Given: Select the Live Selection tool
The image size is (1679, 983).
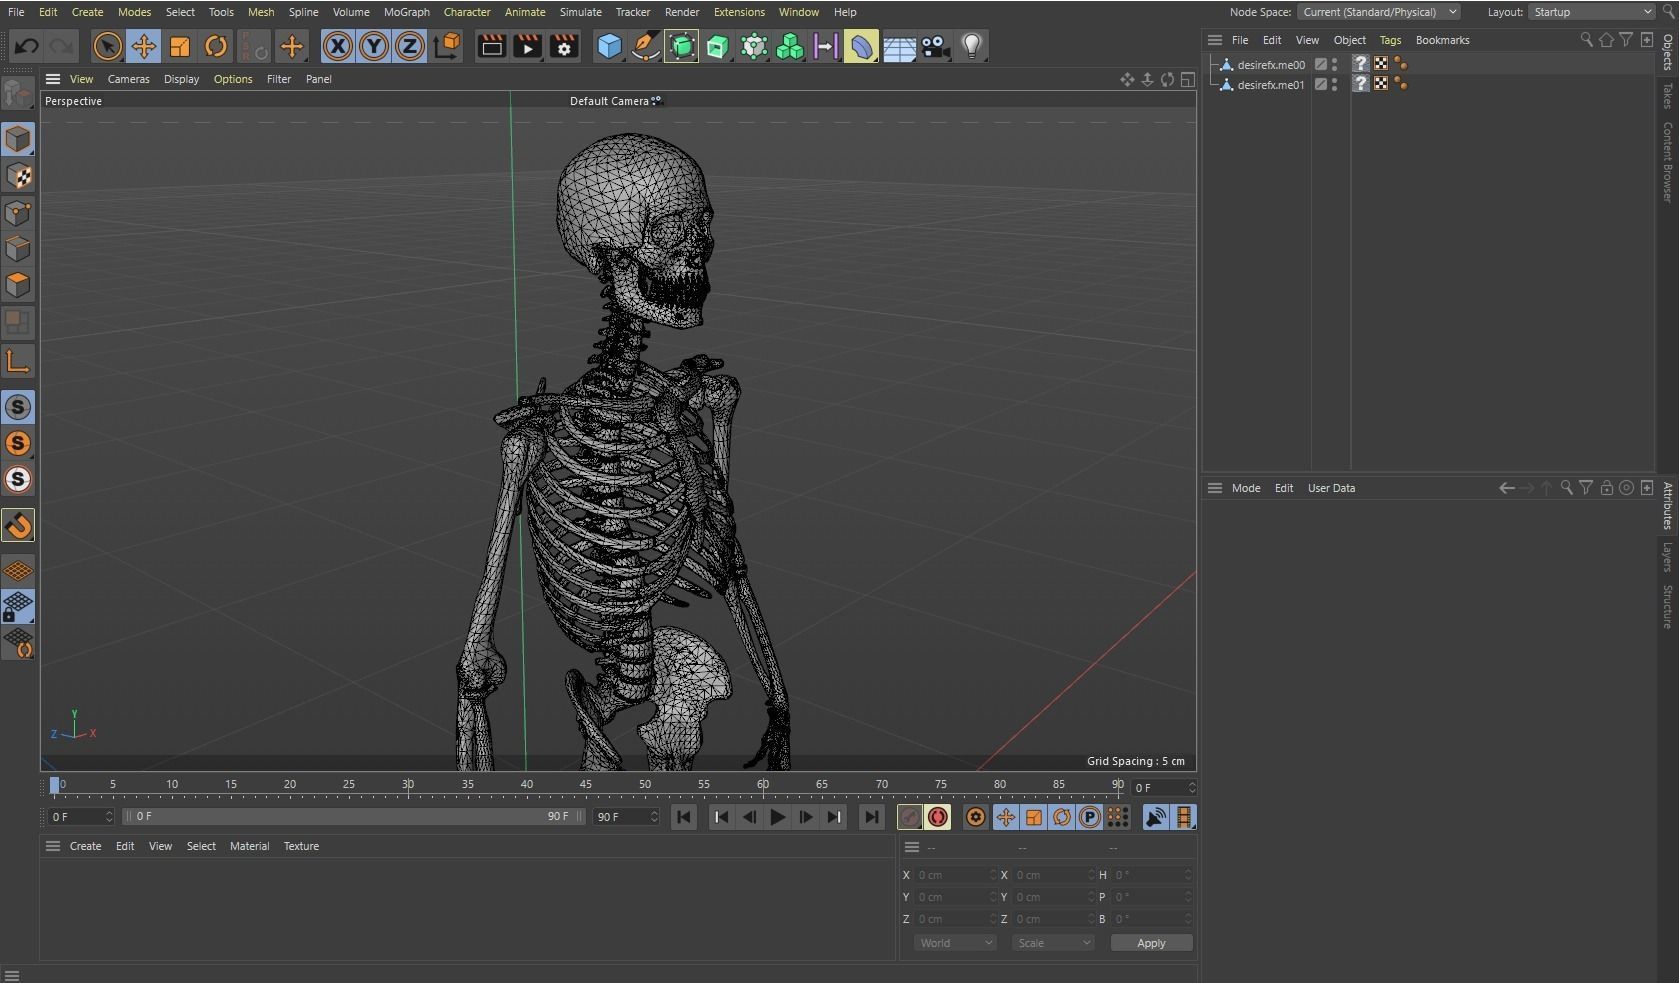Looking at the screenshot, I should (107, 46).
